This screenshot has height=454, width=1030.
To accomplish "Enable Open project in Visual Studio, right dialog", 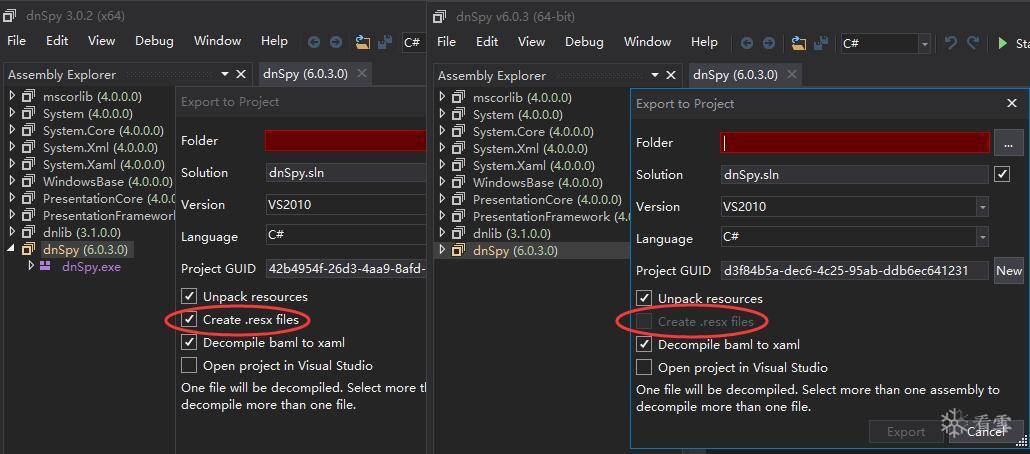I will (644, 367).
